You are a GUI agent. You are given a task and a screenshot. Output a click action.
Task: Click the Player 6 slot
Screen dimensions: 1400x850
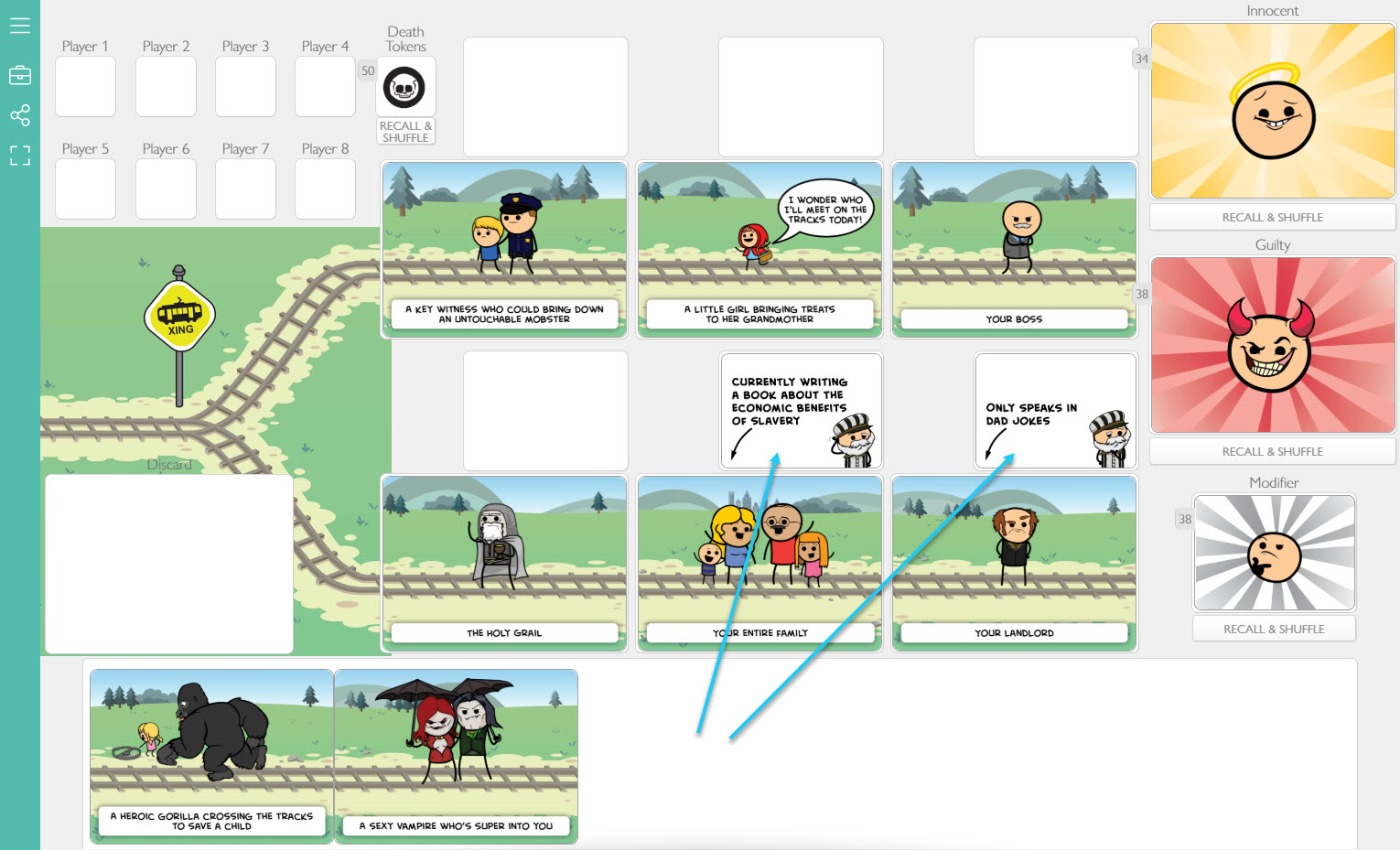[166, 189]
